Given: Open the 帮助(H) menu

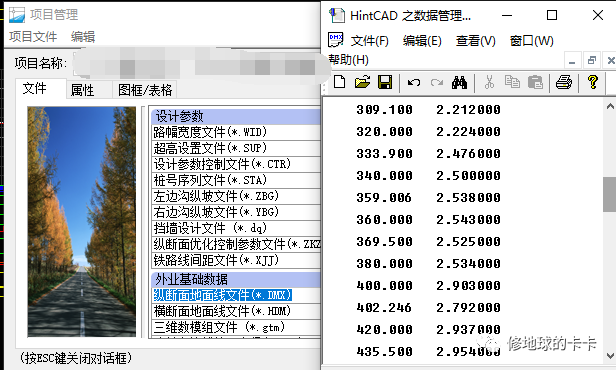Looking at the screenshot, I should click(348, 60).
